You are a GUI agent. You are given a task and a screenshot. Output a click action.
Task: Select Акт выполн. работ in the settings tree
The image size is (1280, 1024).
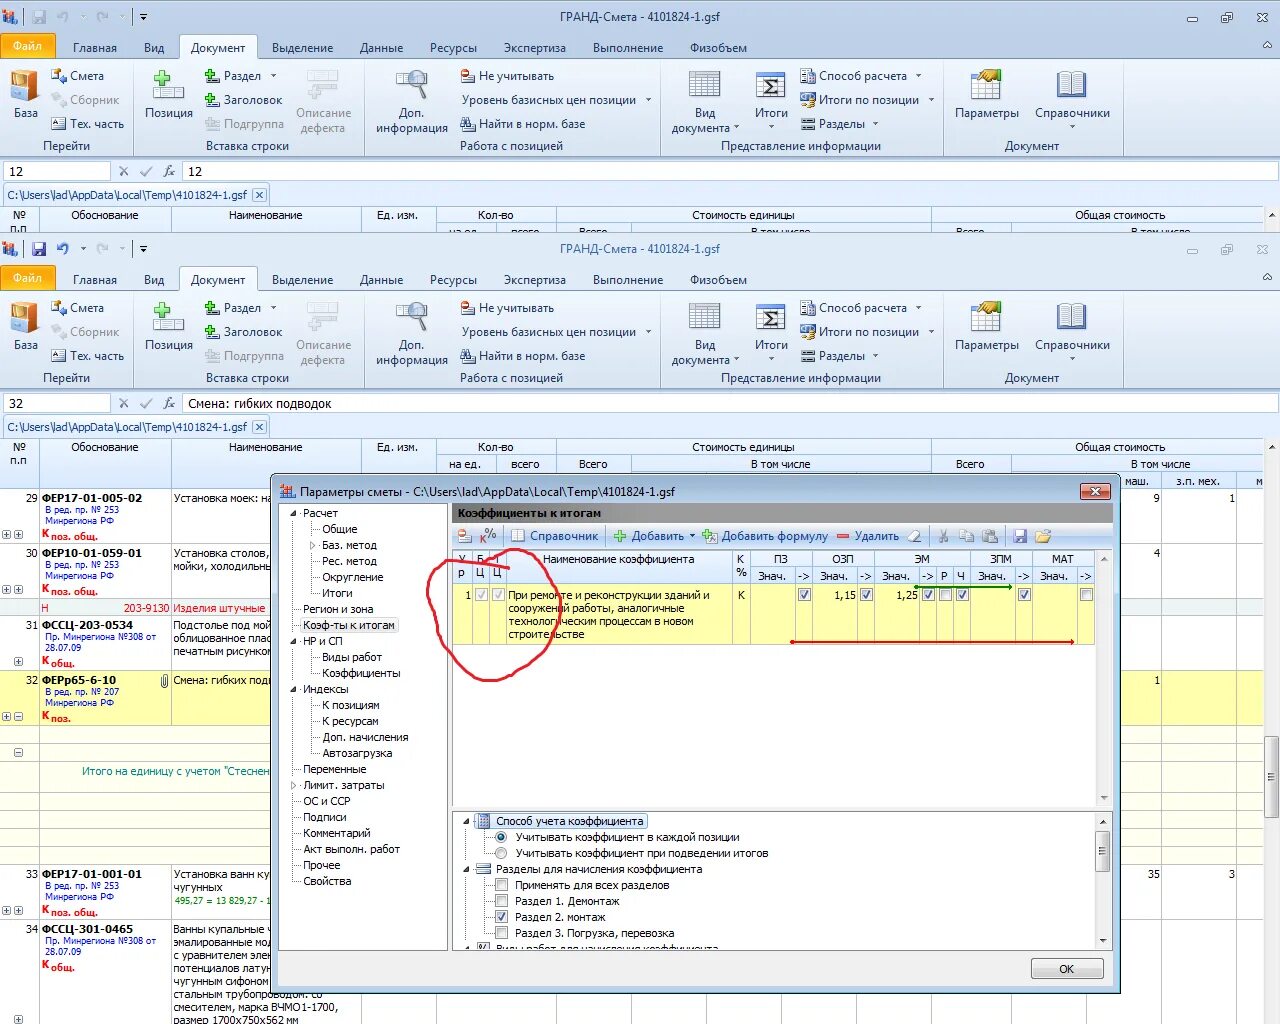click(x=351, y=849)
